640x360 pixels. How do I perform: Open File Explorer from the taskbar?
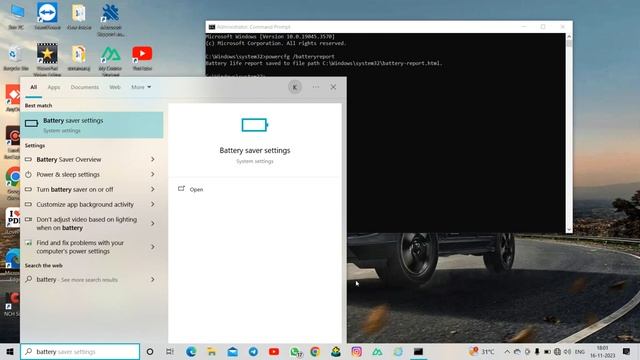pos(211,351)
